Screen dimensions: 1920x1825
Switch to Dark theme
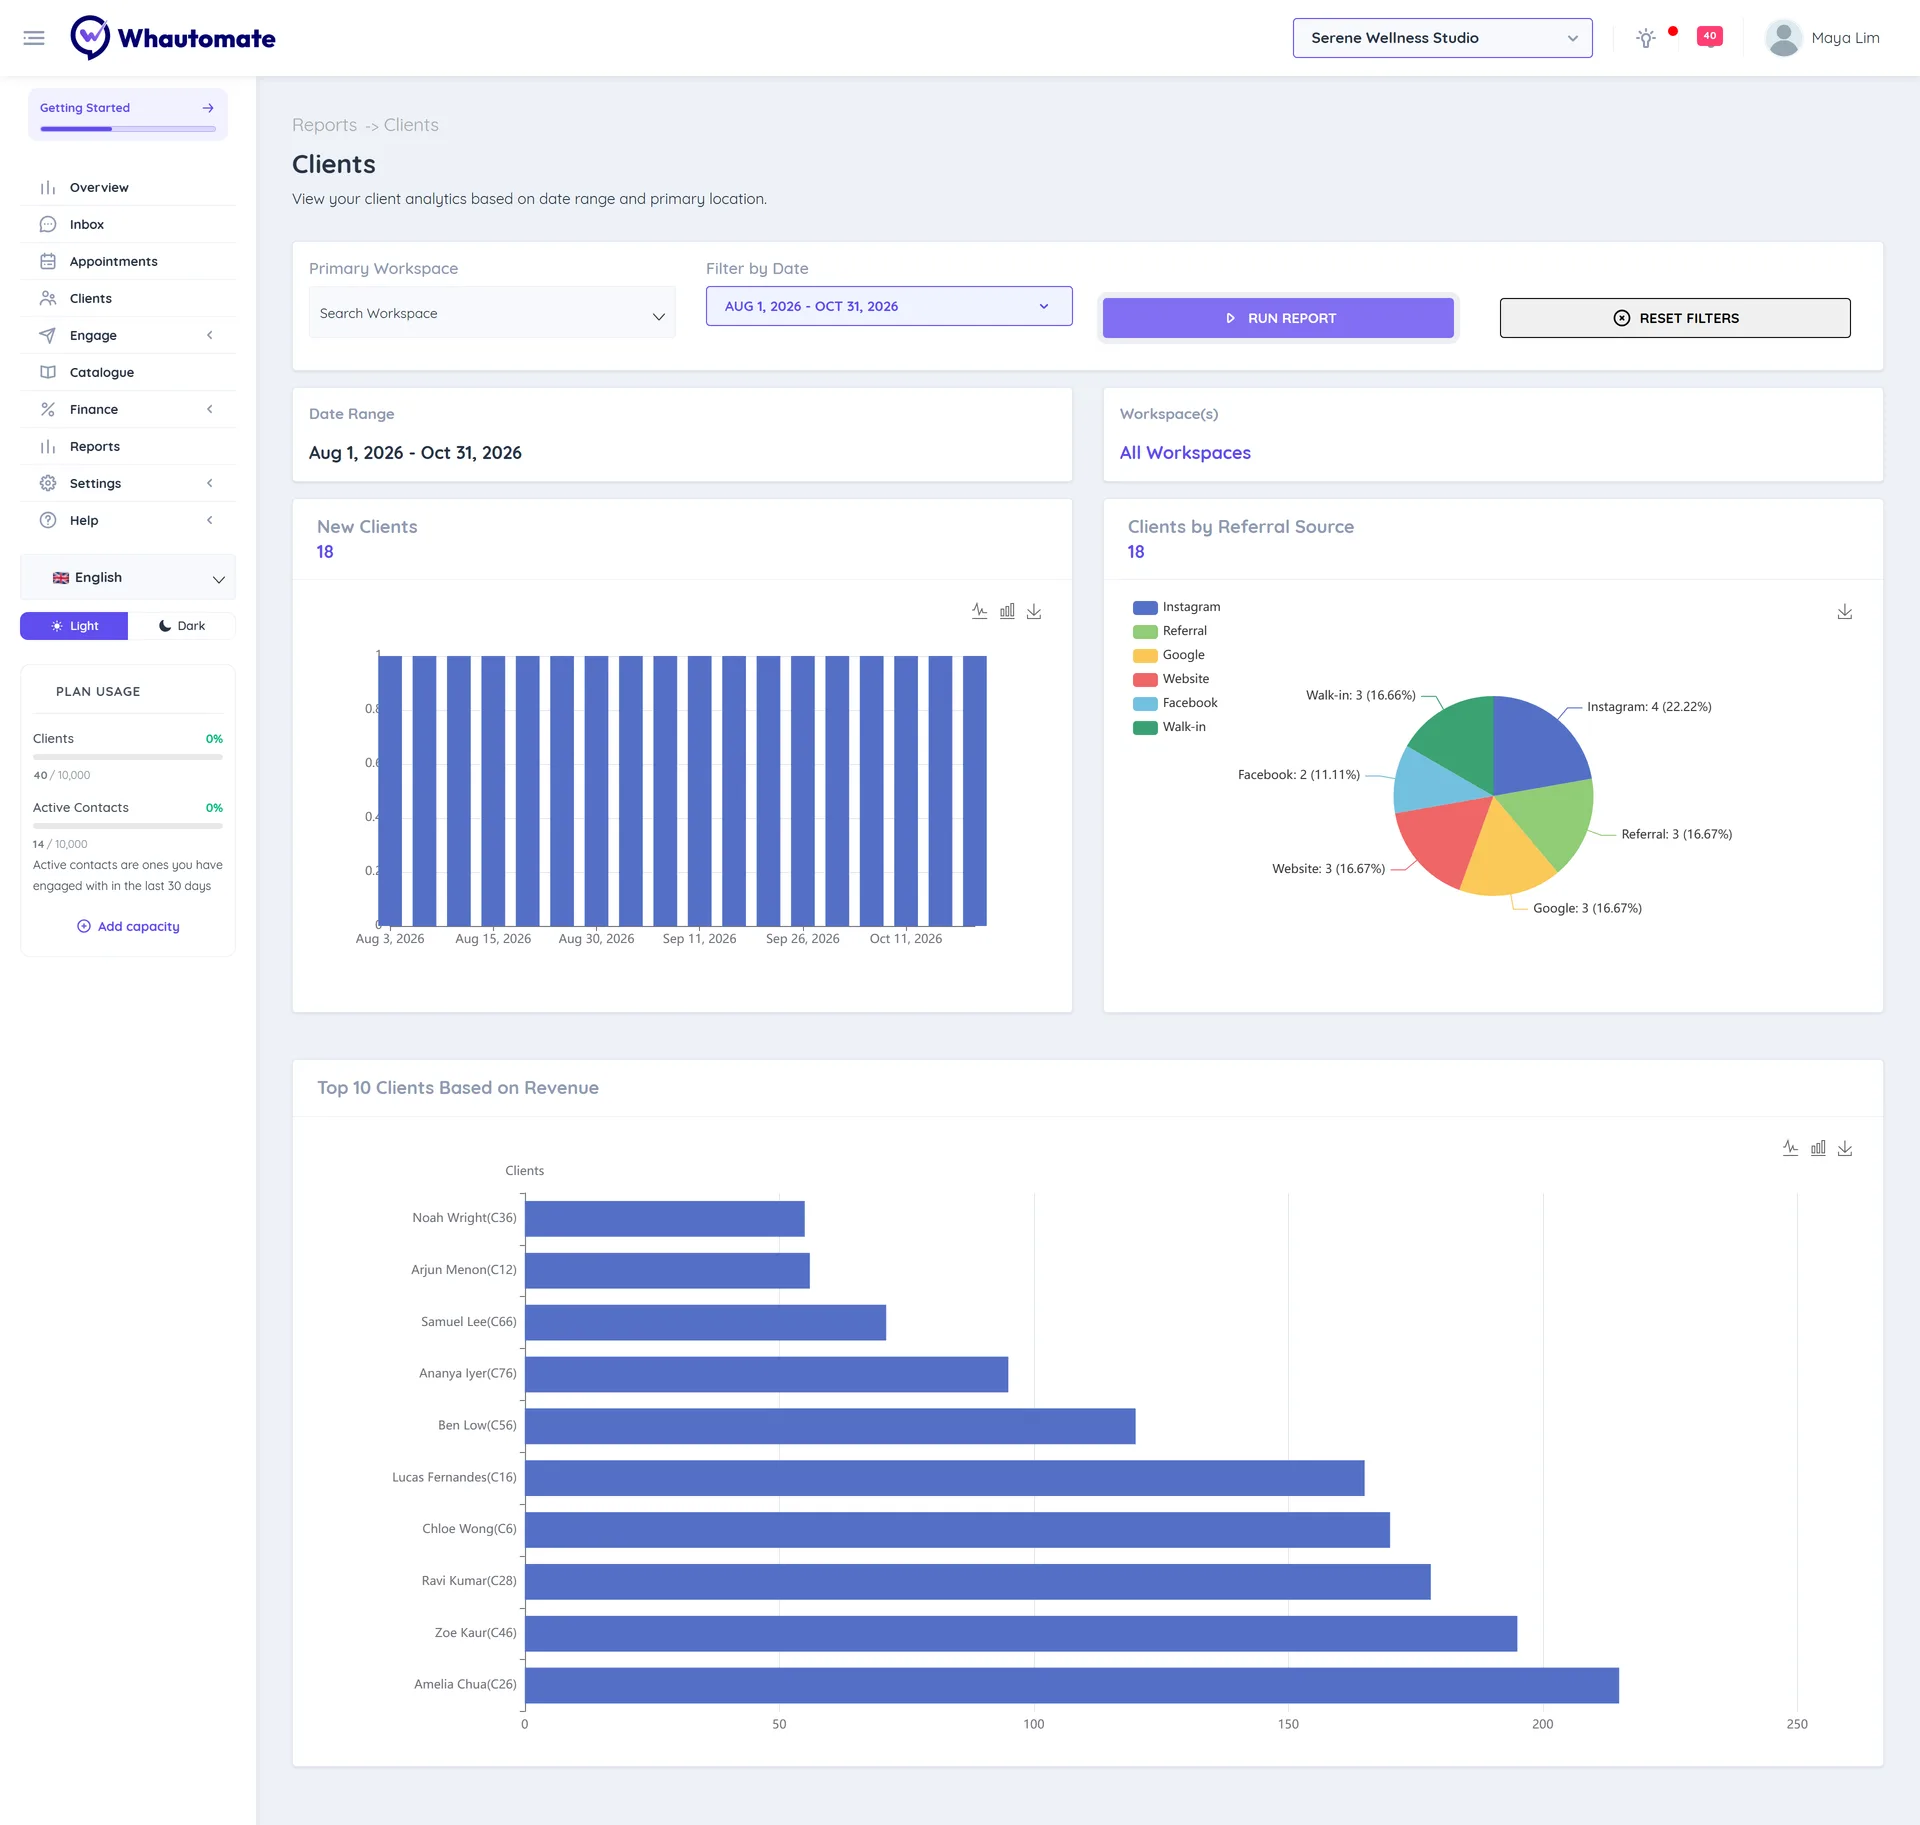pos(182,626)
